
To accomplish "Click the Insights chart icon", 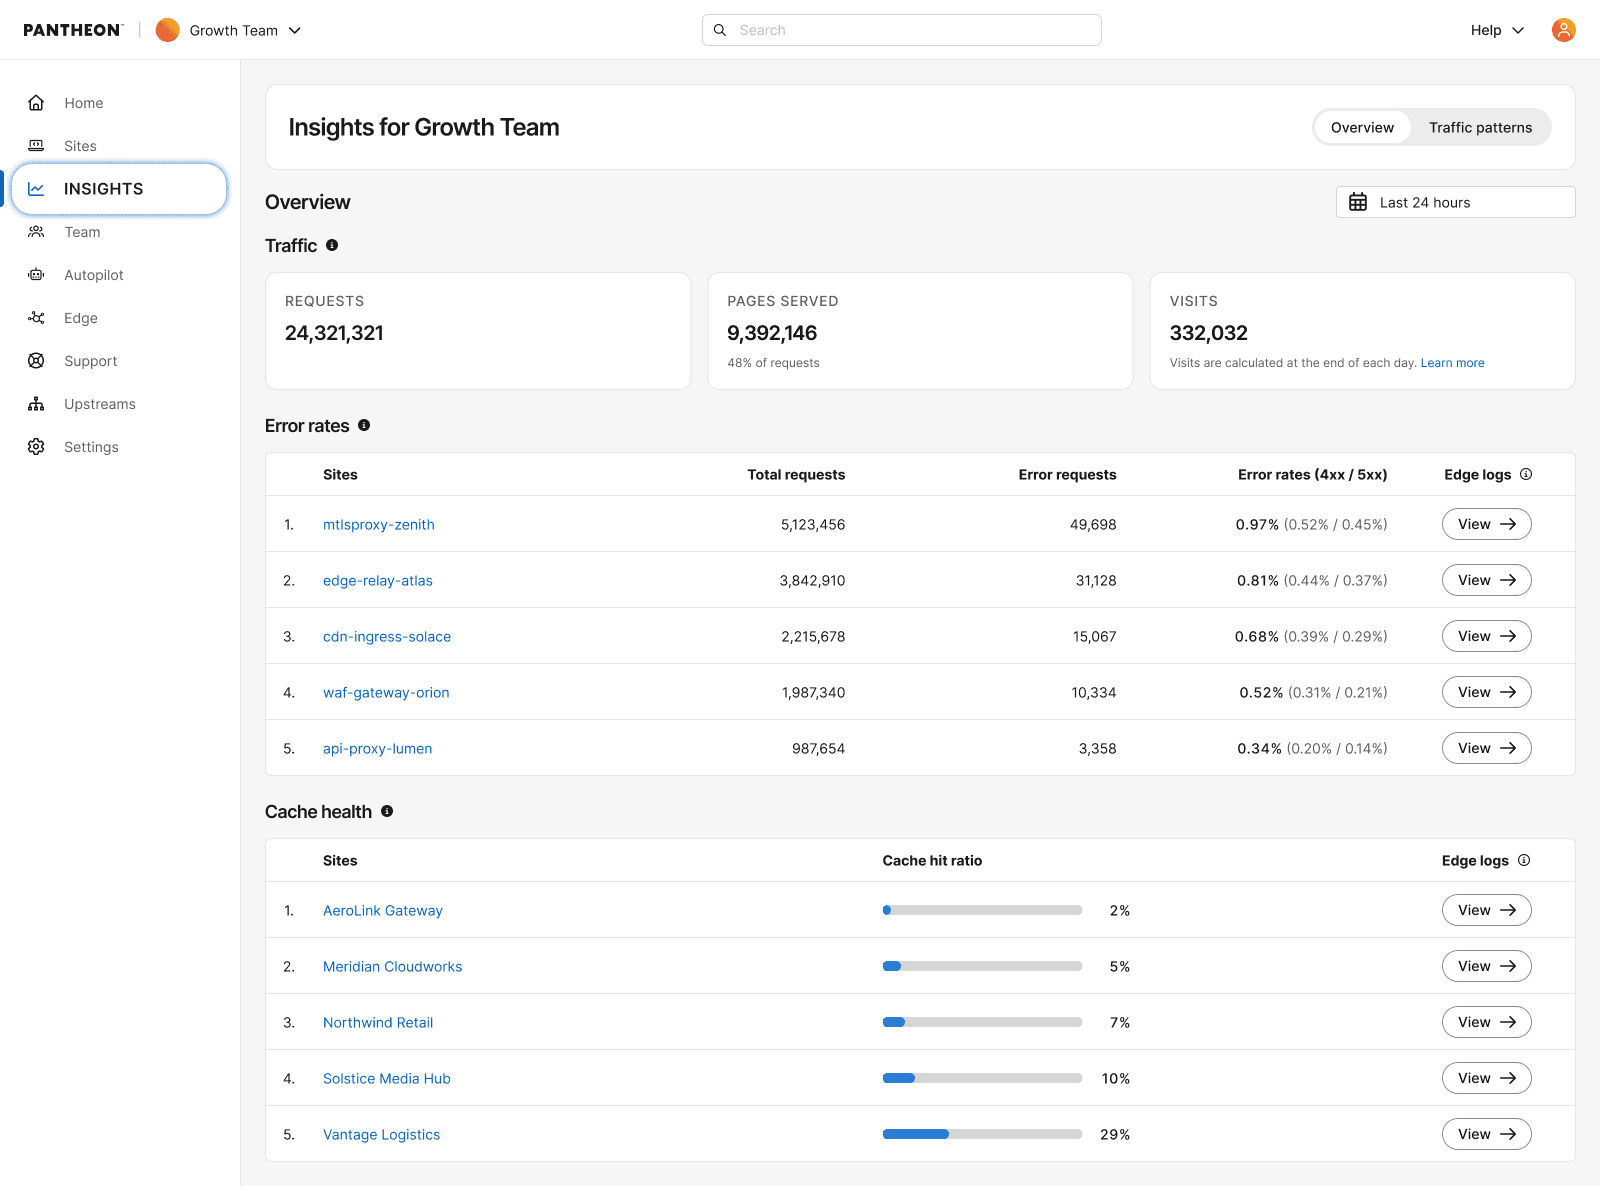I will (x=36, y=189).
